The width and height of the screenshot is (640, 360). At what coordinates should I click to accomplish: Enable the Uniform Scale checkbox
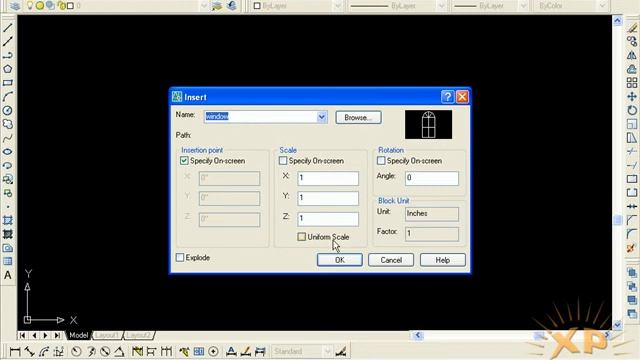pos(302,237)
